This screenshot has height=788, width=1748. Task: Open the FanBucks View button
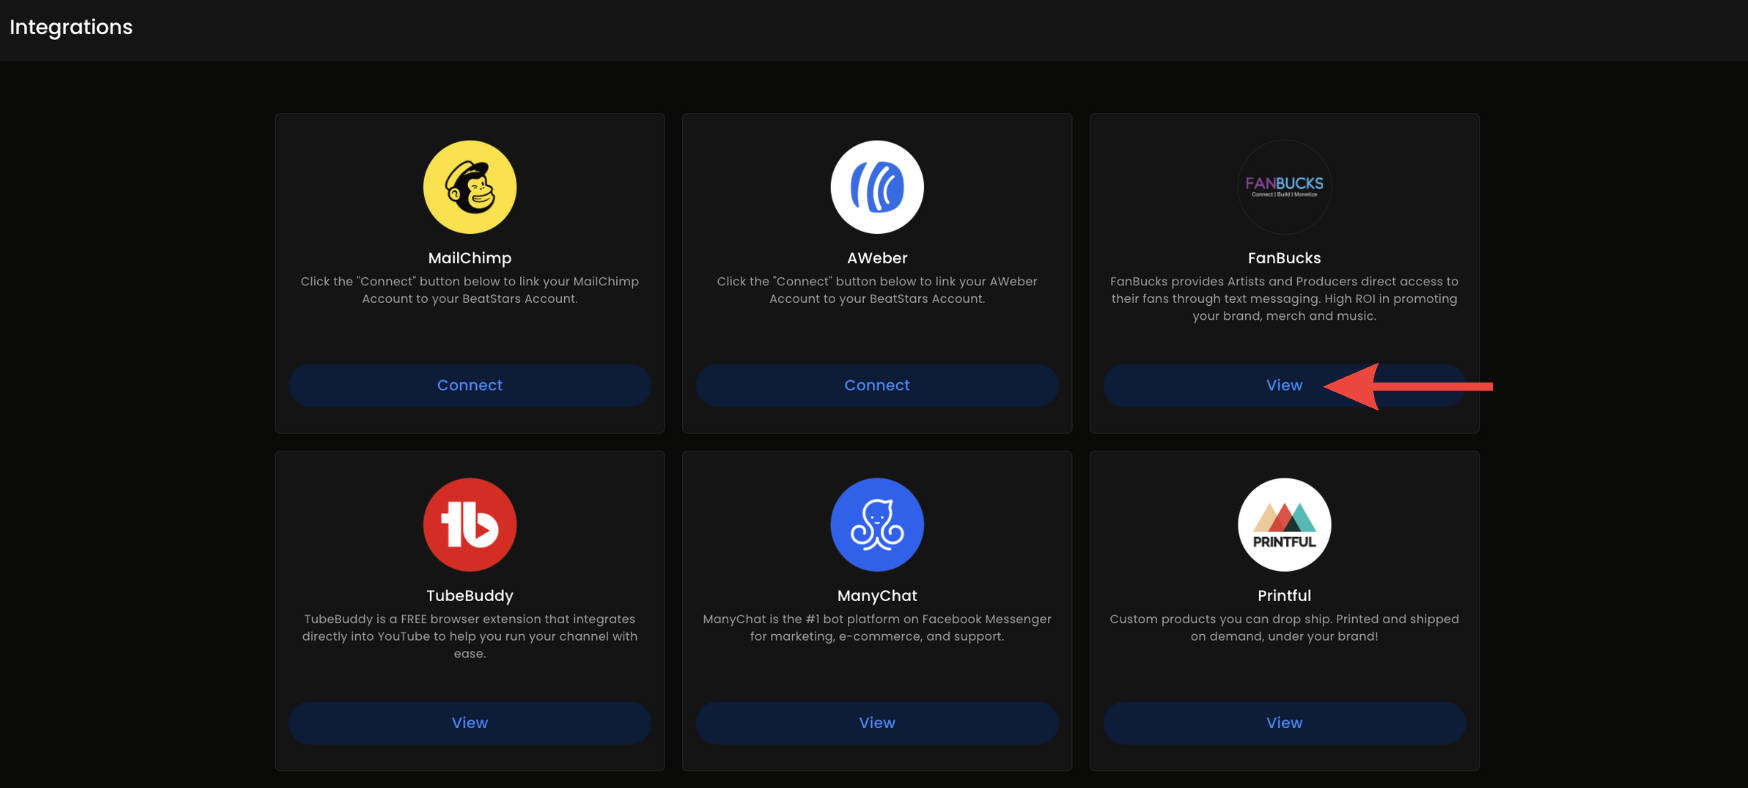[1284, 385]
